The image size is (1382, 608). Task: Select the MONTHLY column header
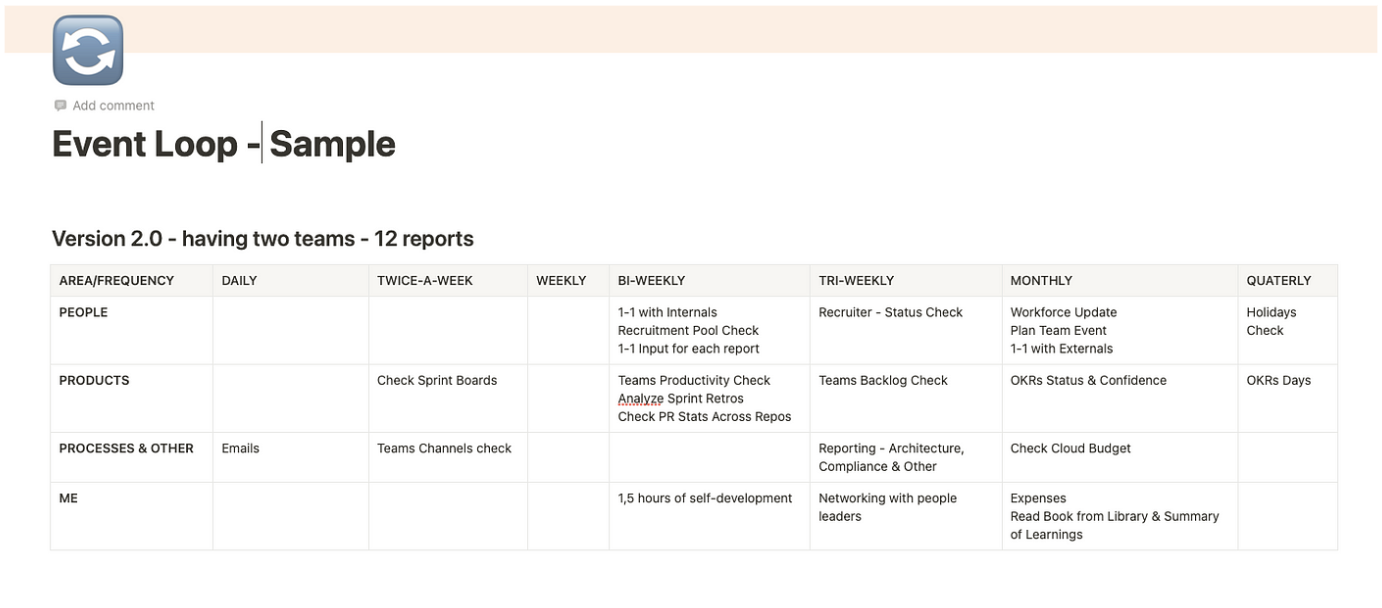(1041, 281)
